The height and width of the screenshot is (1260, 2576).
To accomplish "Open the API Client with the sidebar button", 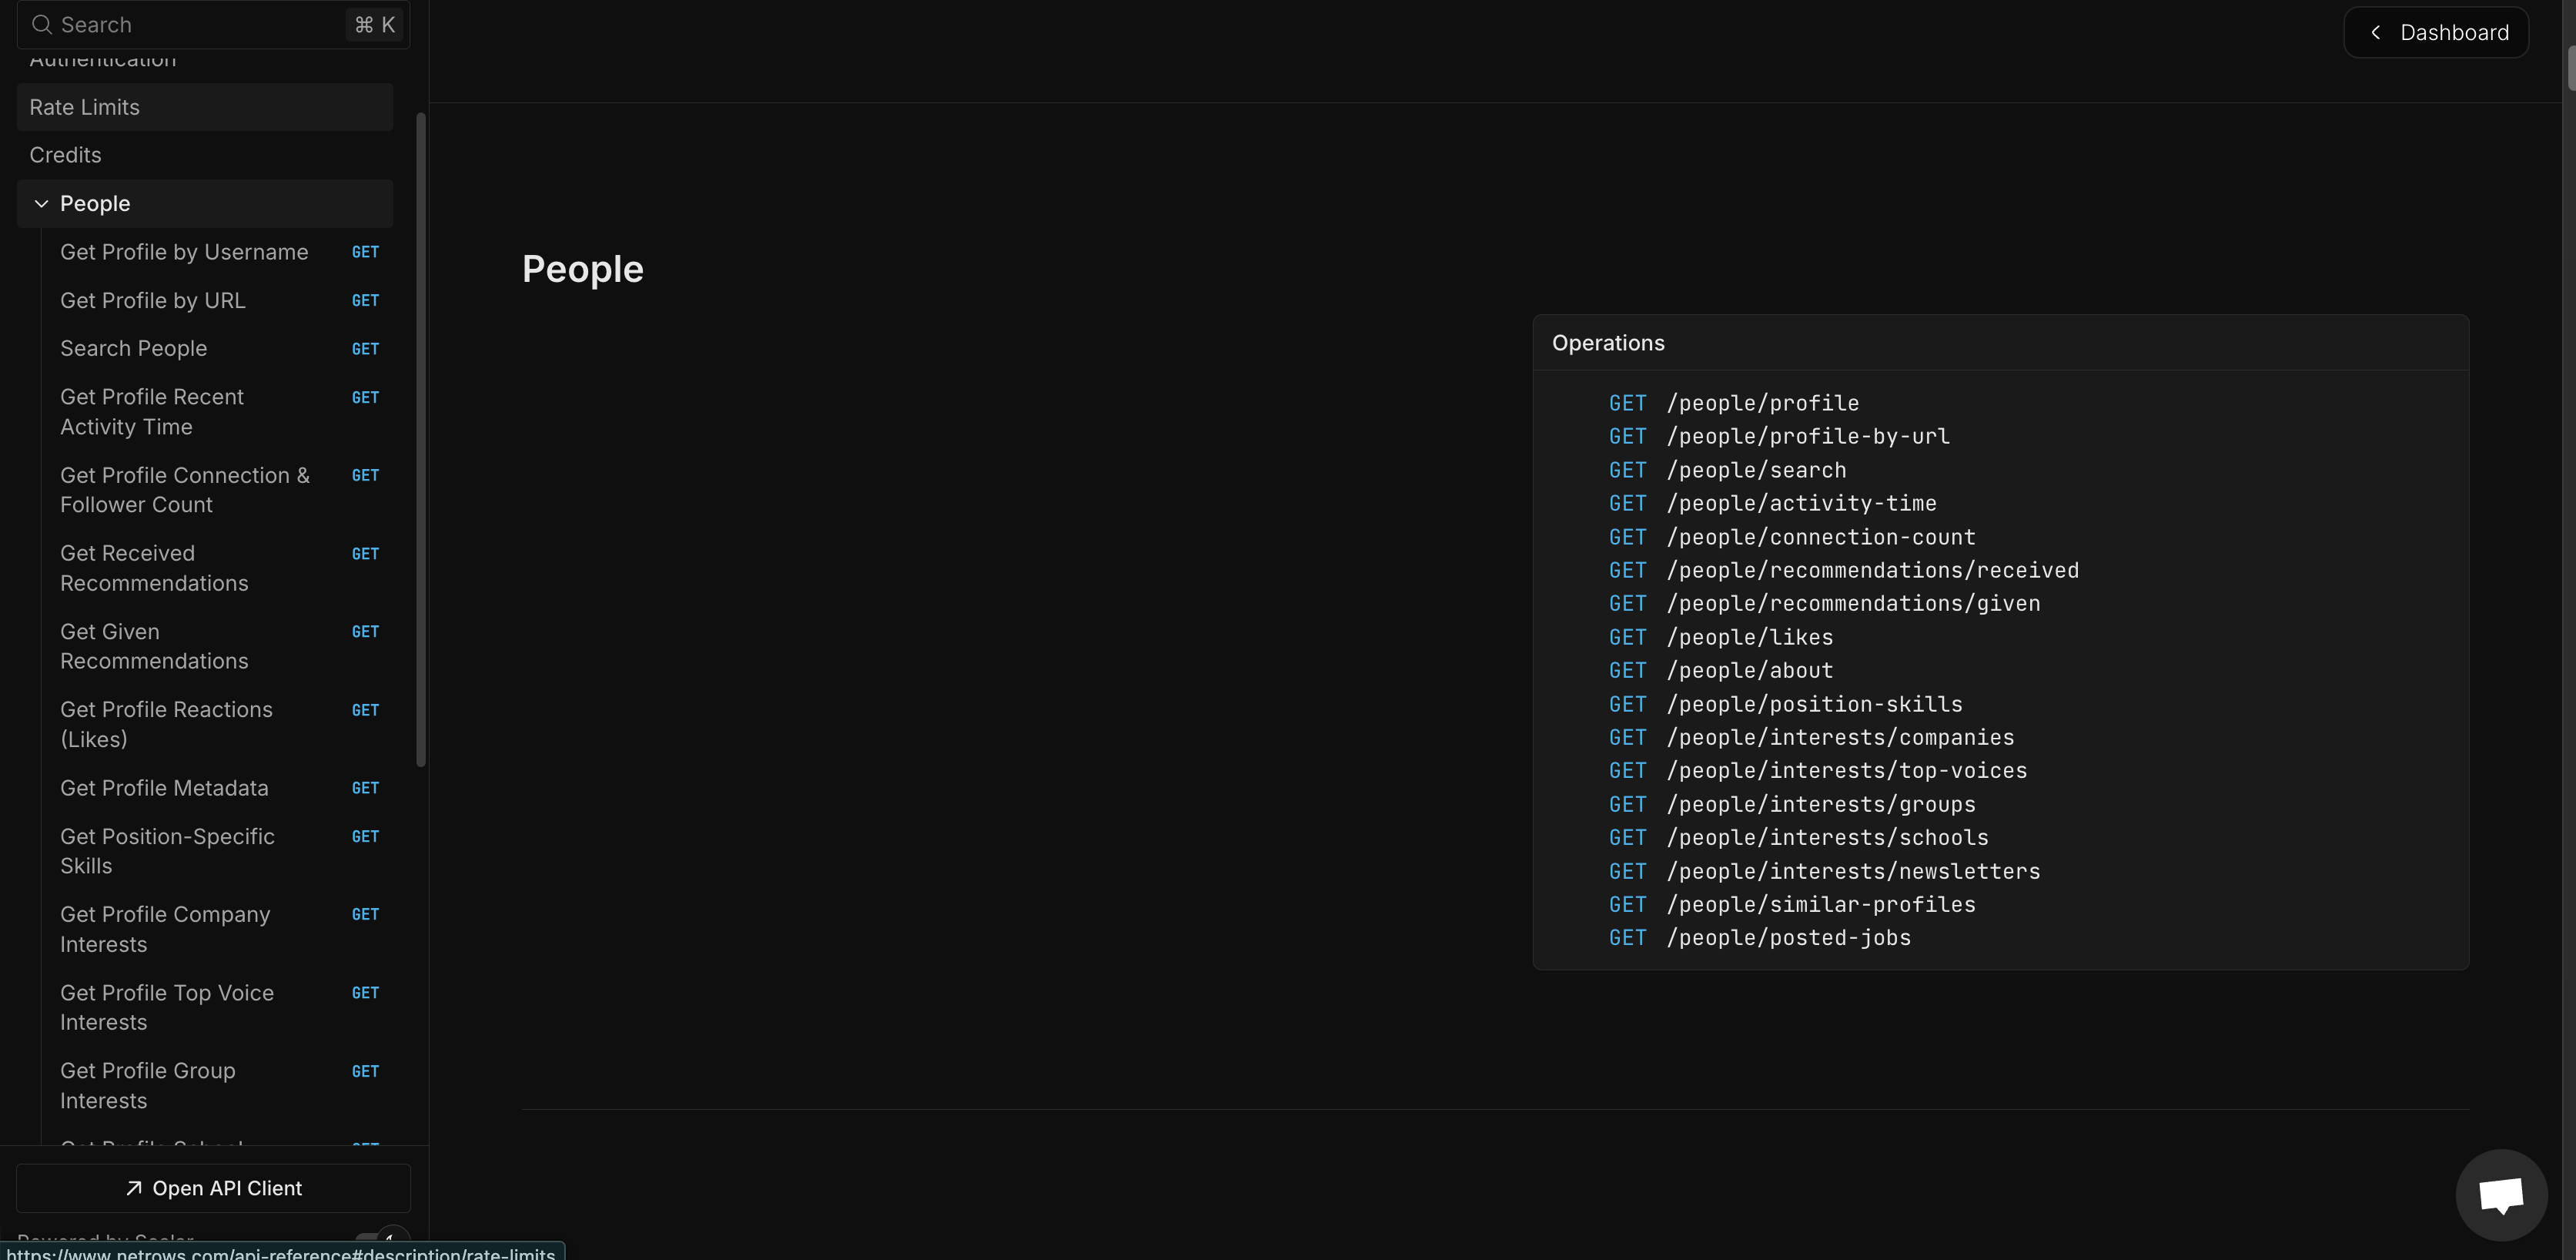I will point(212,1188).
